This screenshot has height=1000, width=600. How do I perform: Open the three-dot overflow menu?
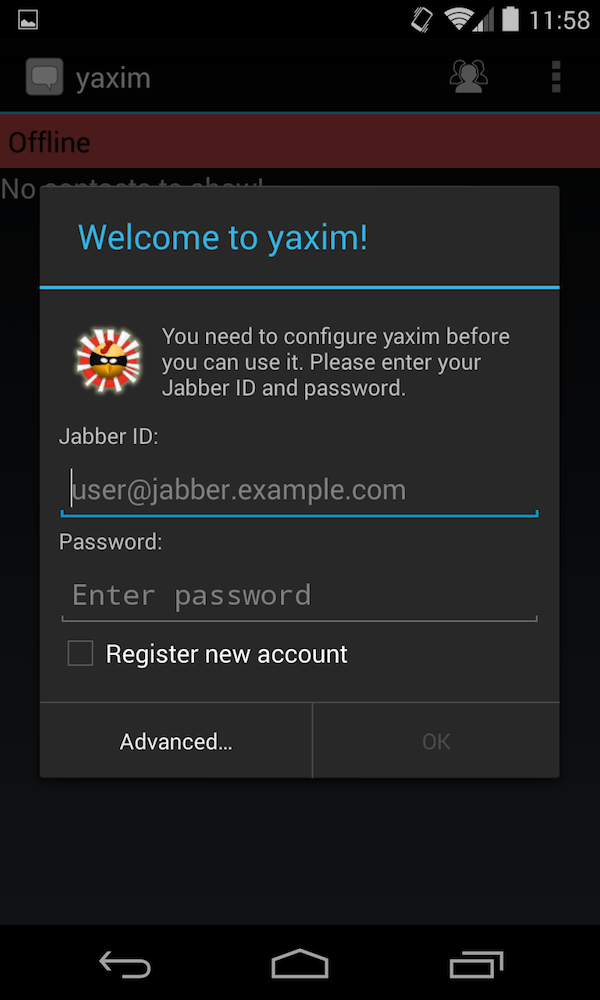click(556, 77)
